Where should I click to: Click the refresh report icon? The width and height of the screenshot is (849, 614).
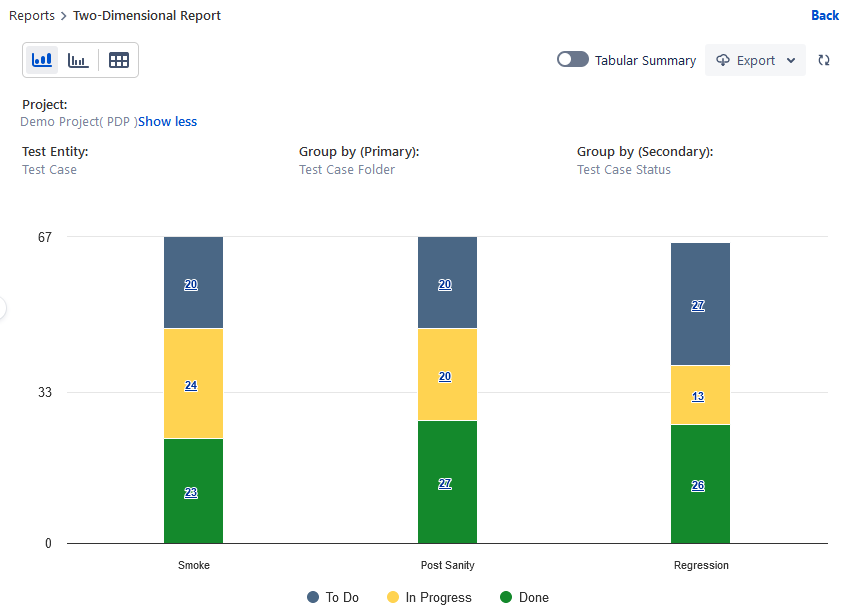click(x=824, y=60)
